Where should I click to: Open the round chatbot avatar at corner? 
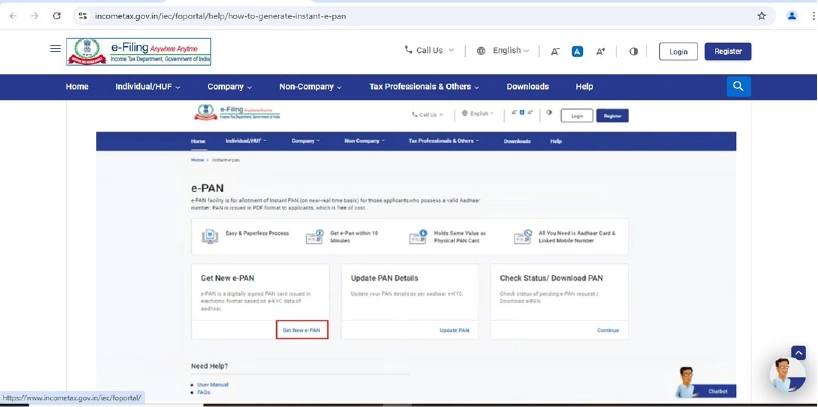pos(788,374)
